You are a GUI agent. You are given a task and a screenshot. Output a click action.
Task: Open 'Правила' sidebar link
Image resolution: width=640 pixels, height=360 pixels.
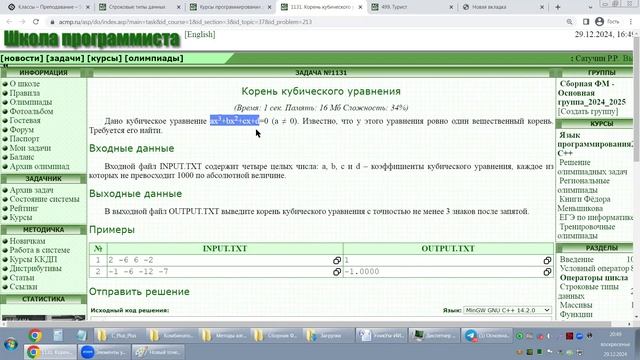click(x=24, y=93)
